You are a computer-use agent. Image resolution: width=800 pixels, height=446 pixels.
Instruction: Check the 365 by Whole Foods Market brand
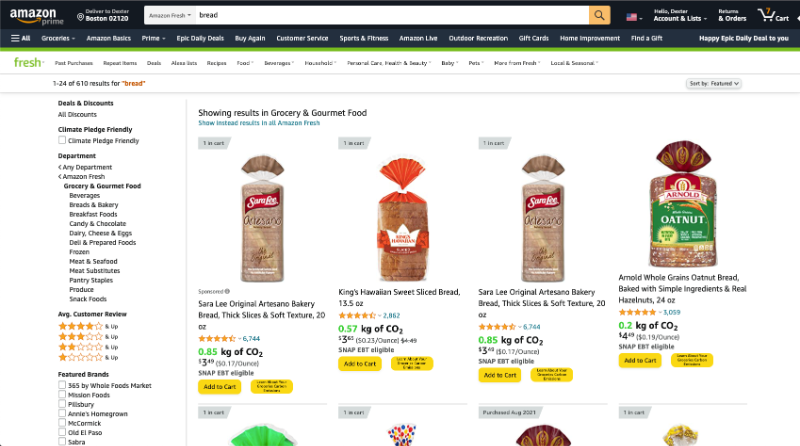(62, 385)
